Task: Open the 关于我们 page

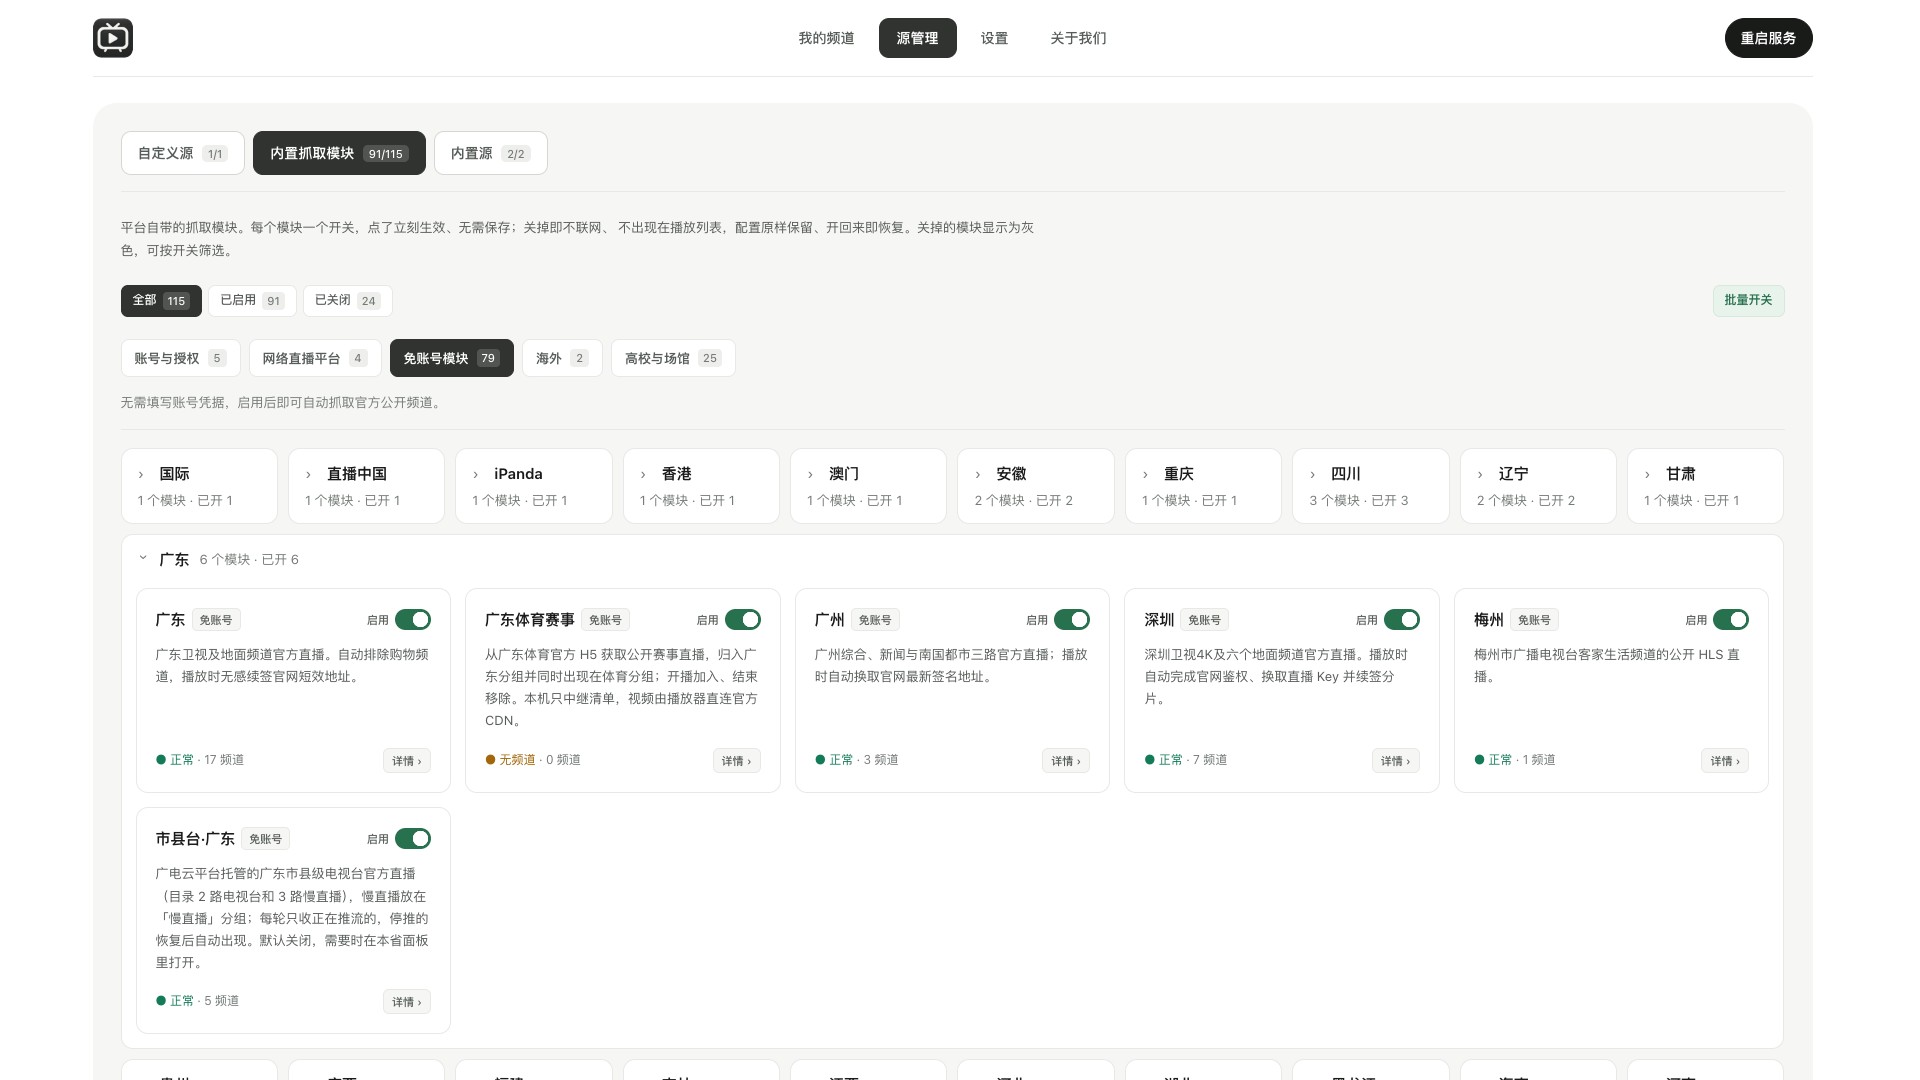Action: [1078, 38]
